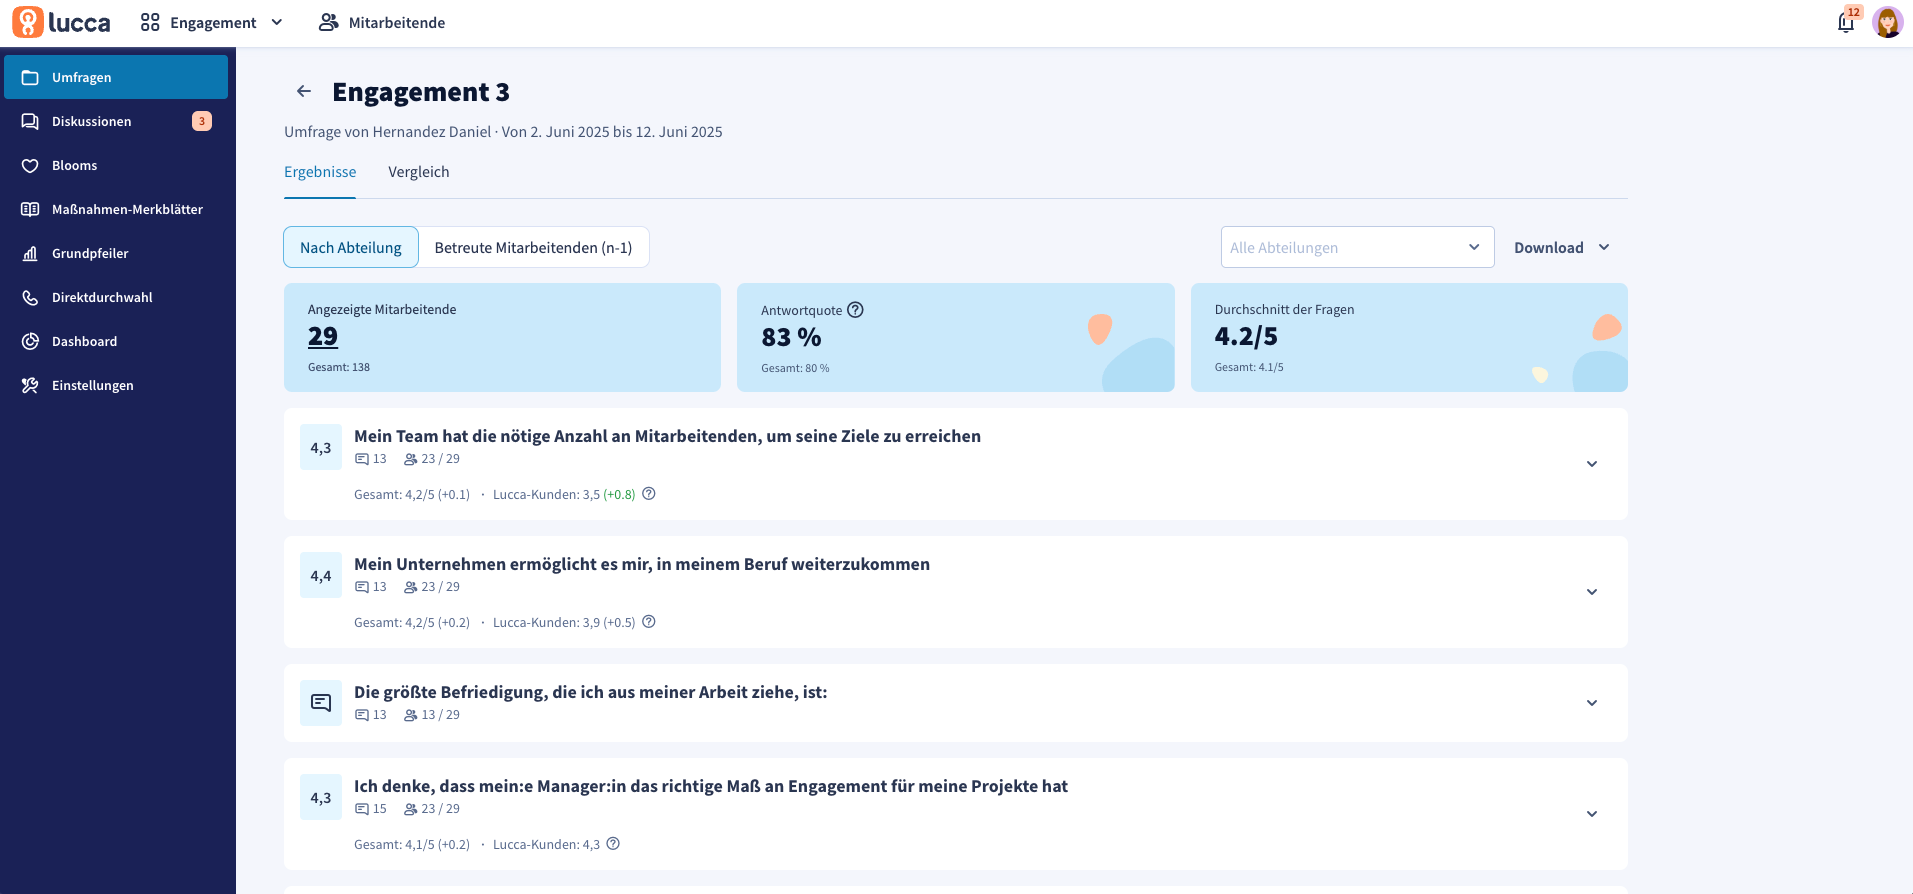Click the back arrow beside Engagement 3
Screen dimensions: 1913x894
(x=304, y=91)
